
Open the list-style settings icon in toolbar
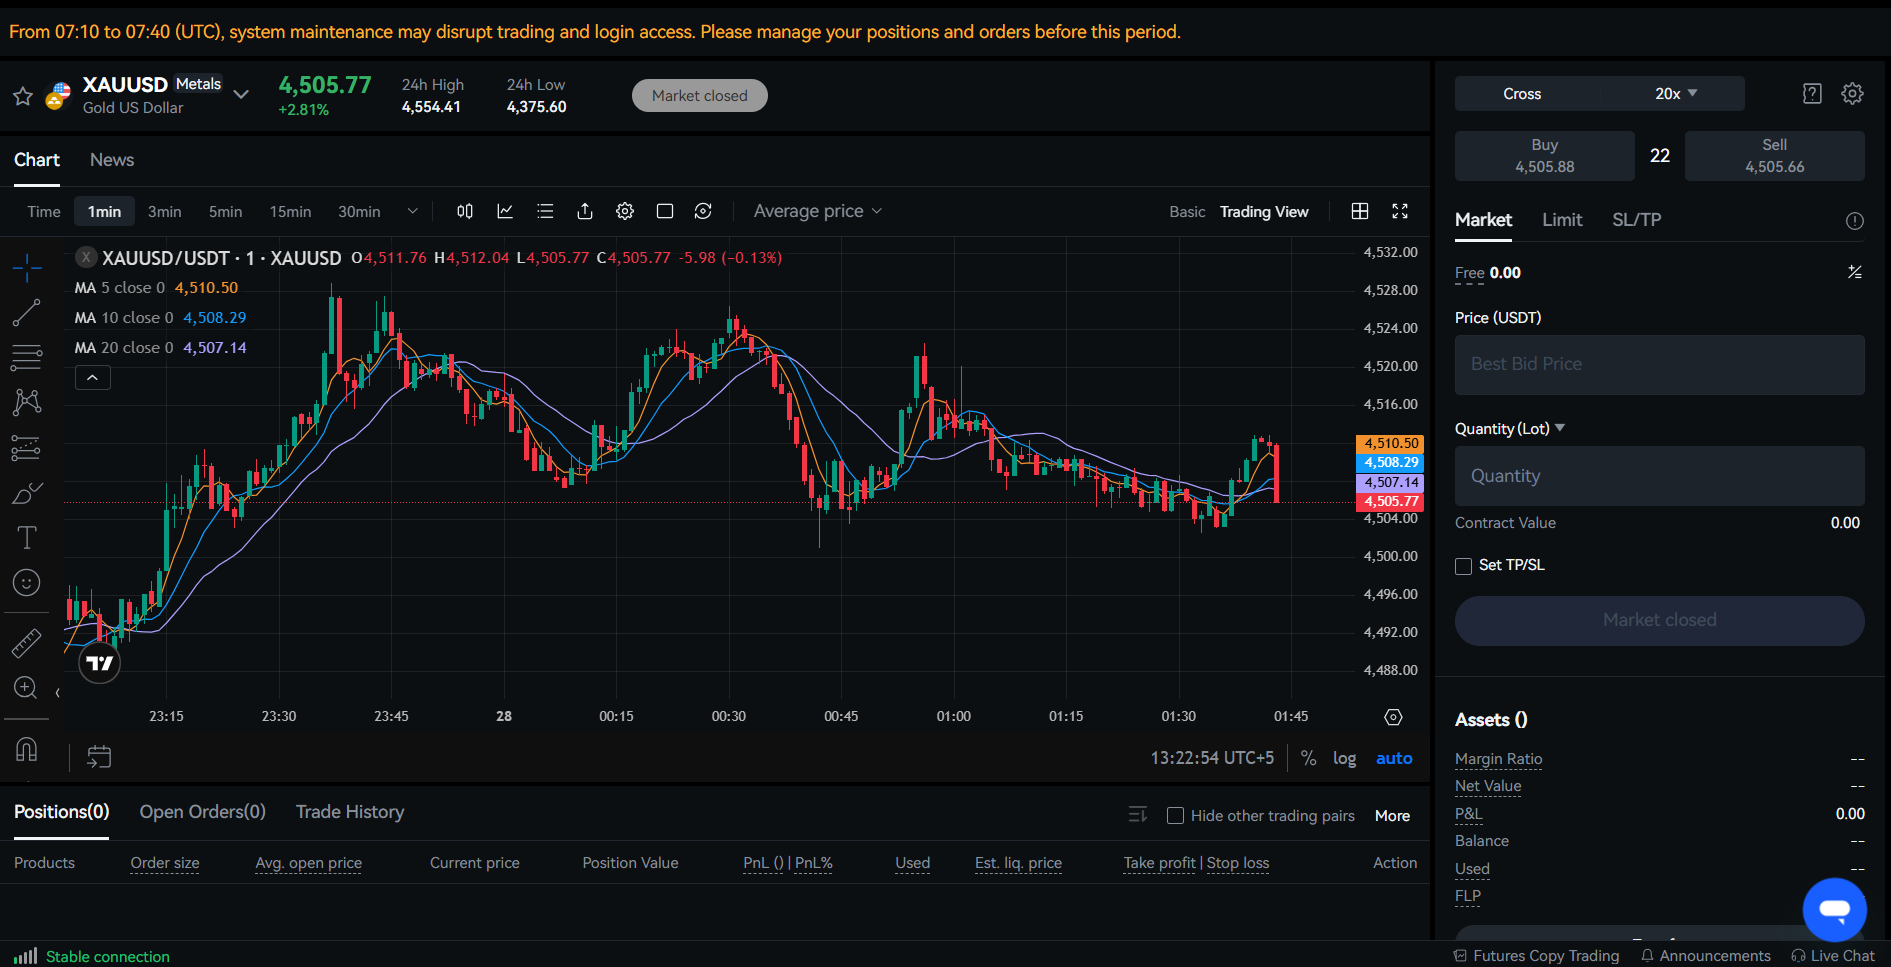tap(545, 211)
